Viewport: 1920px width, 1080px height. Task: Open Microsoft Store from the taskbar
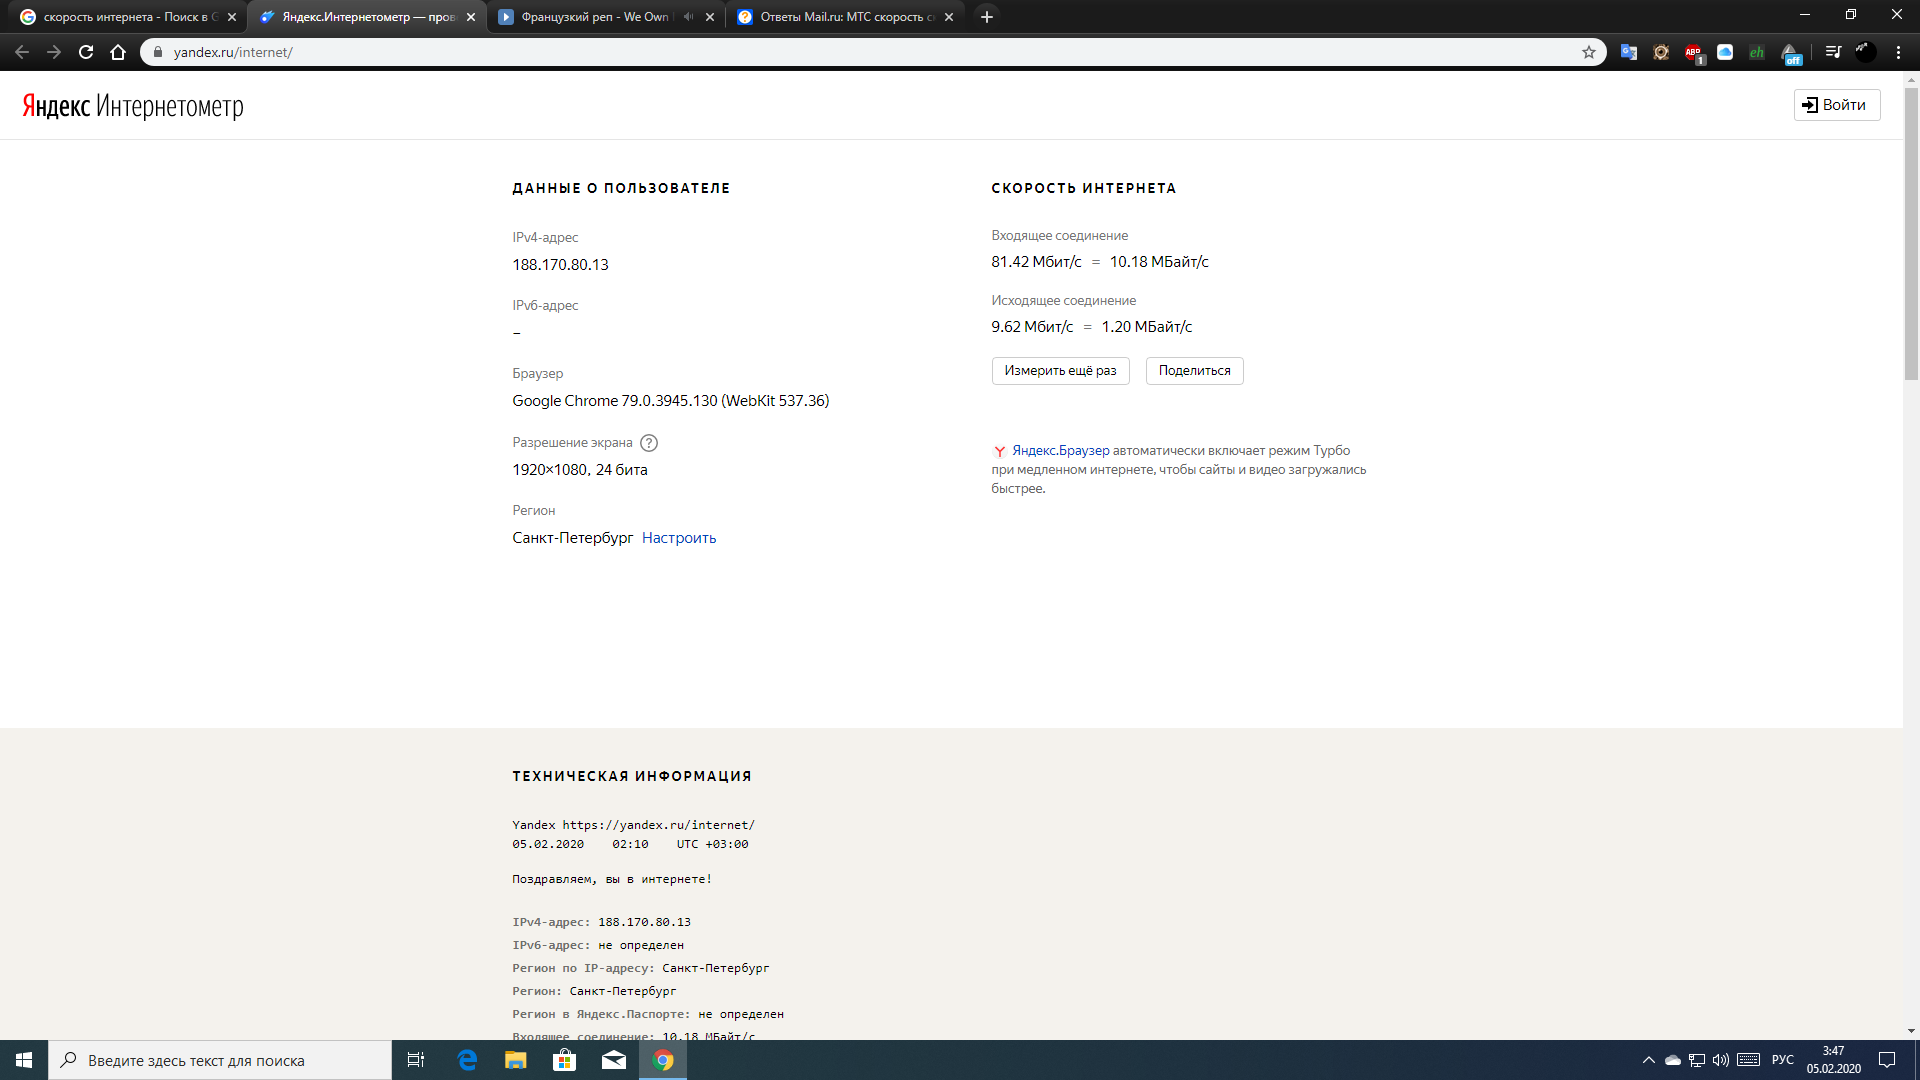565,1060
